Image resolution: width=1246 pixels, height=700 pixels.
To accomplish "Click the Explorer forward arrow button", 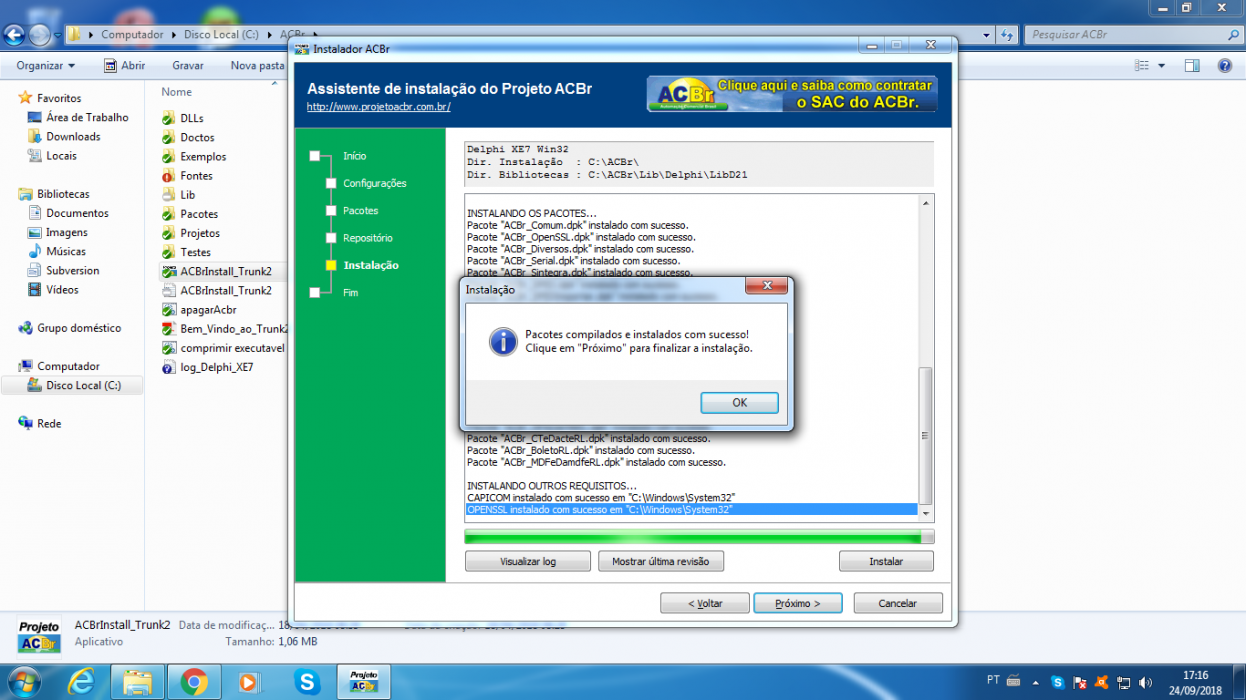I will (39, 35).
